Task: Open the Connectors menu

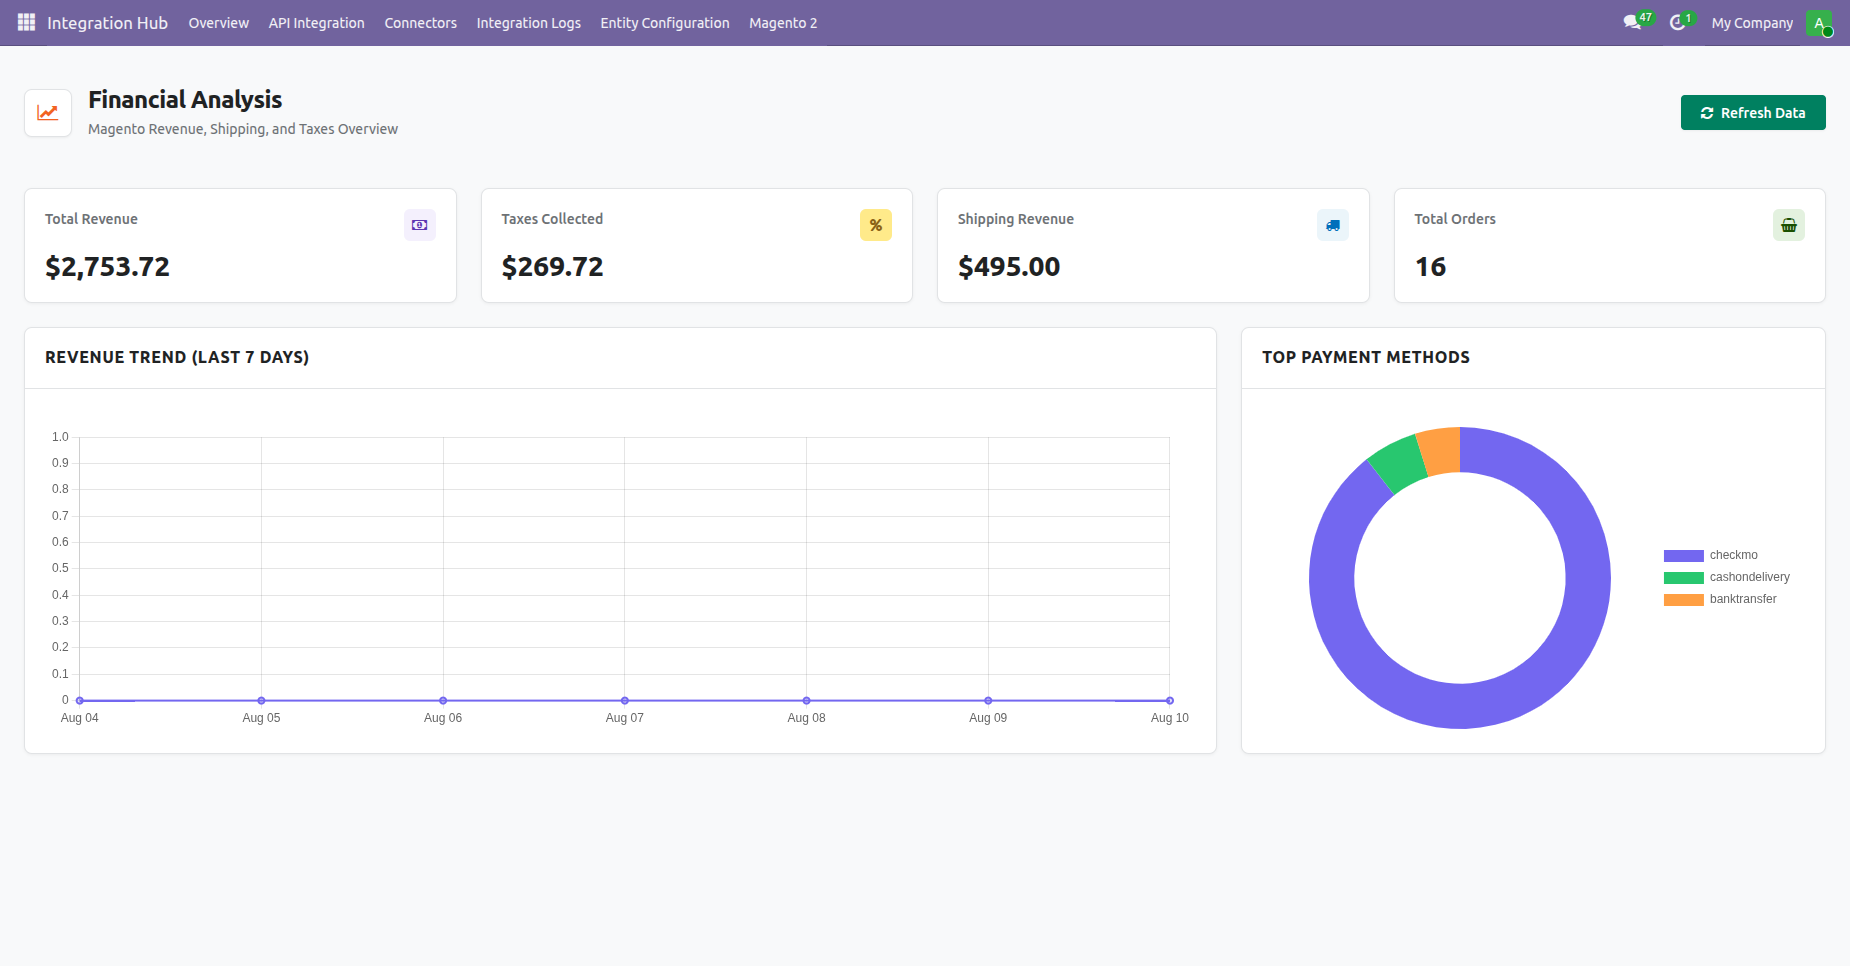Action: coord(421,23)
